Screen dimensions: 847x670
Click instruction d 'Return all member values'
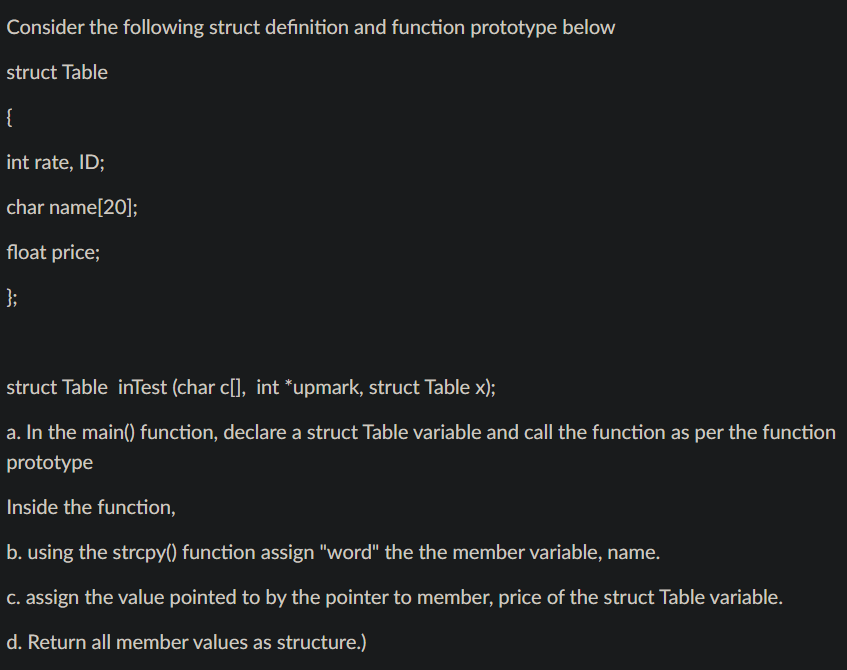click(186, 642)
